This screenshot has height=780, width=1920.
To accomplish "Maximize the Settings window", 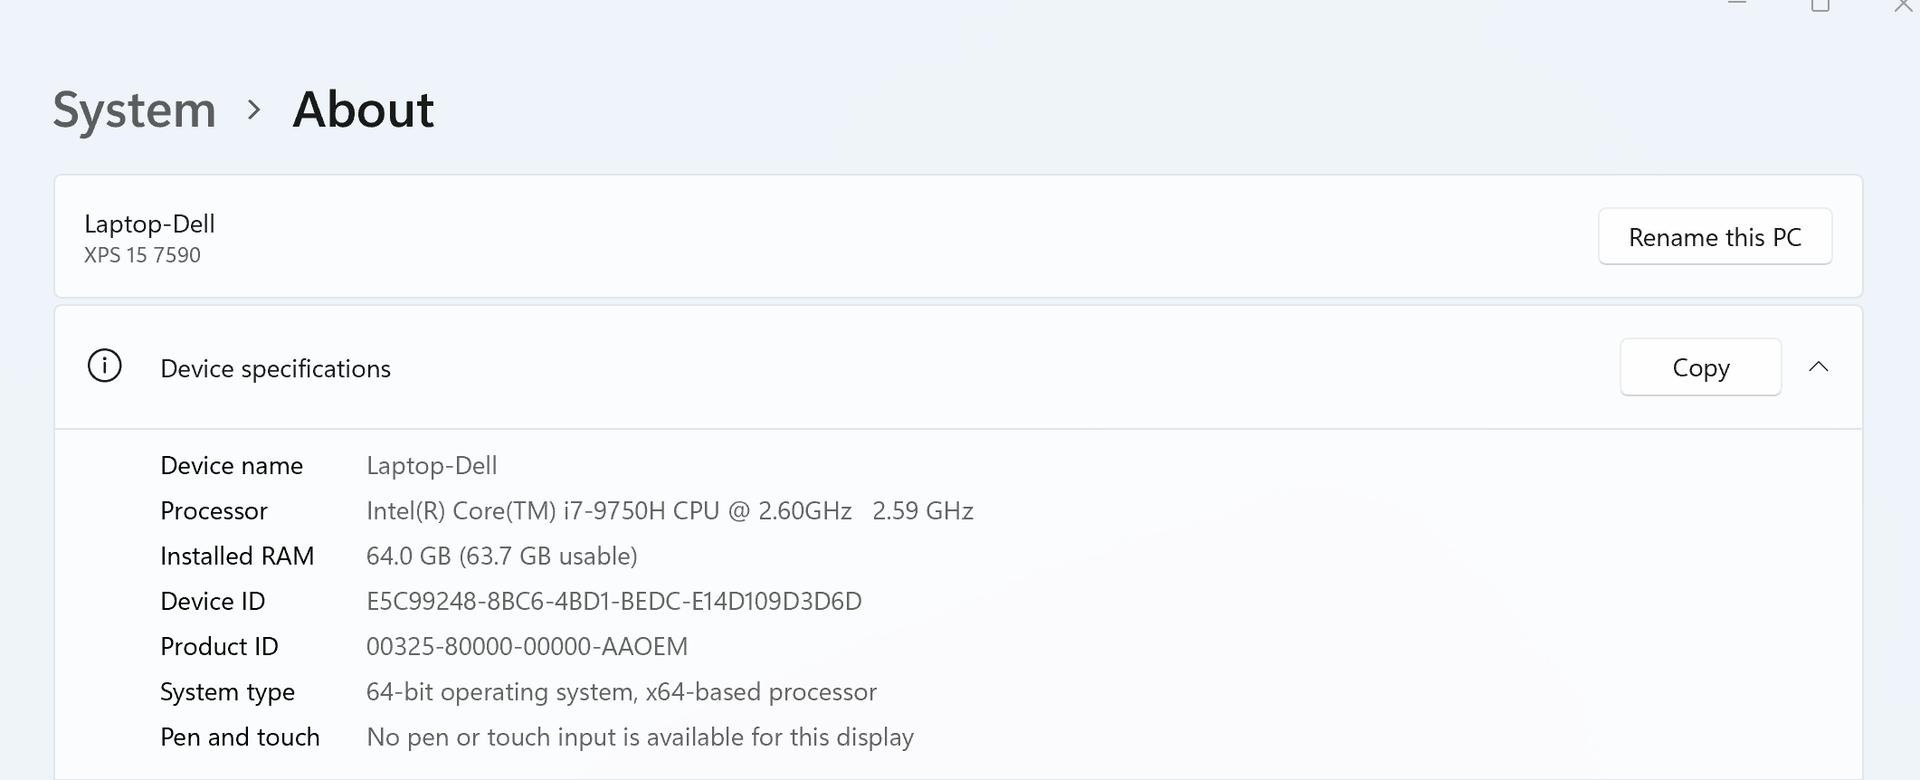I will (x=1820, y=5).
